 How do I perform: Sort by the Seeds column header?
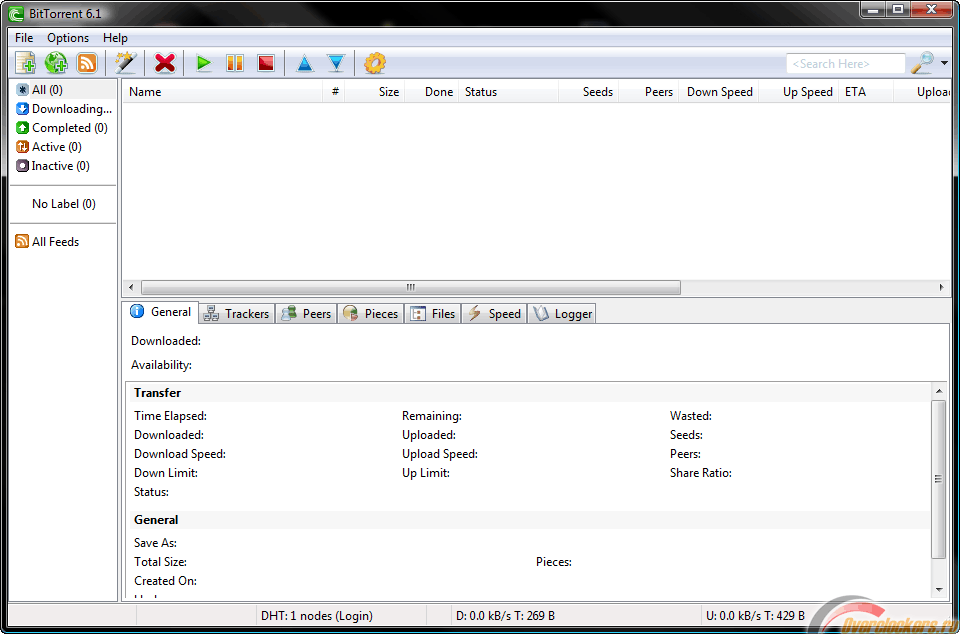(589, 92)
